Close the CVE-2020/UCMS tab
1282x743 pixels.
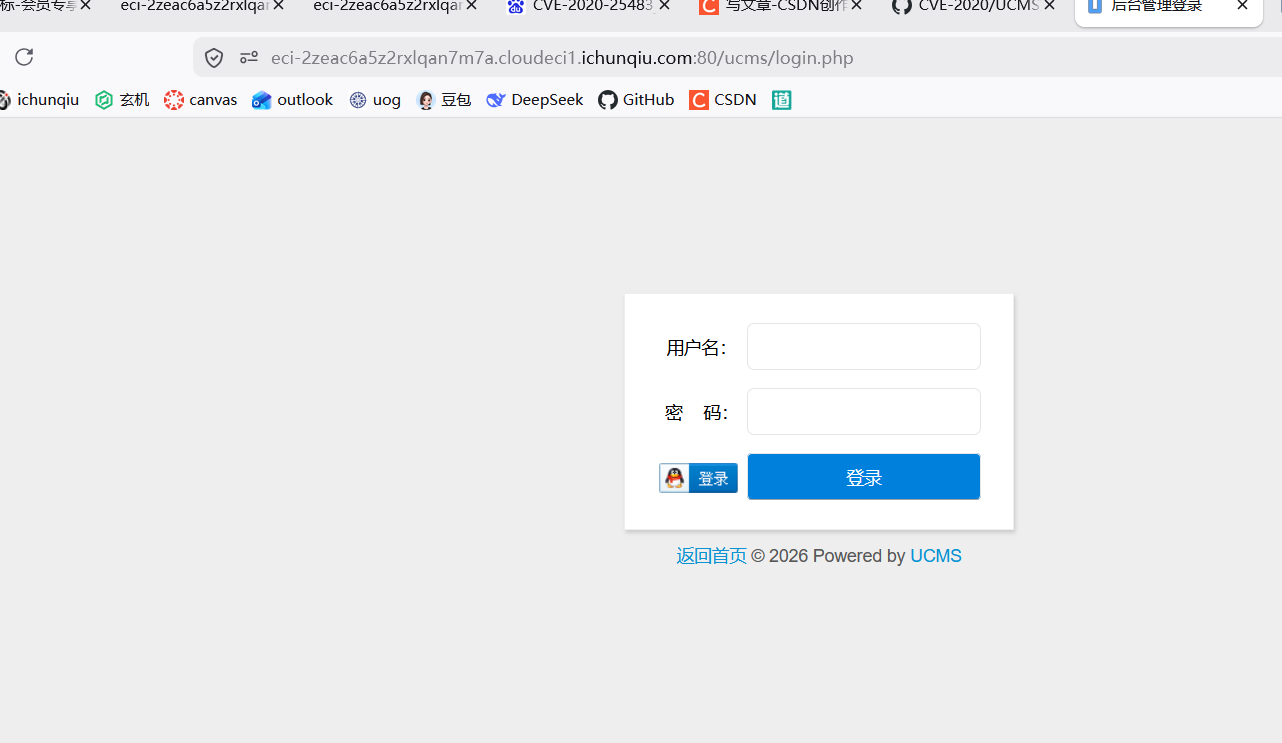[x=1049, y=5]
